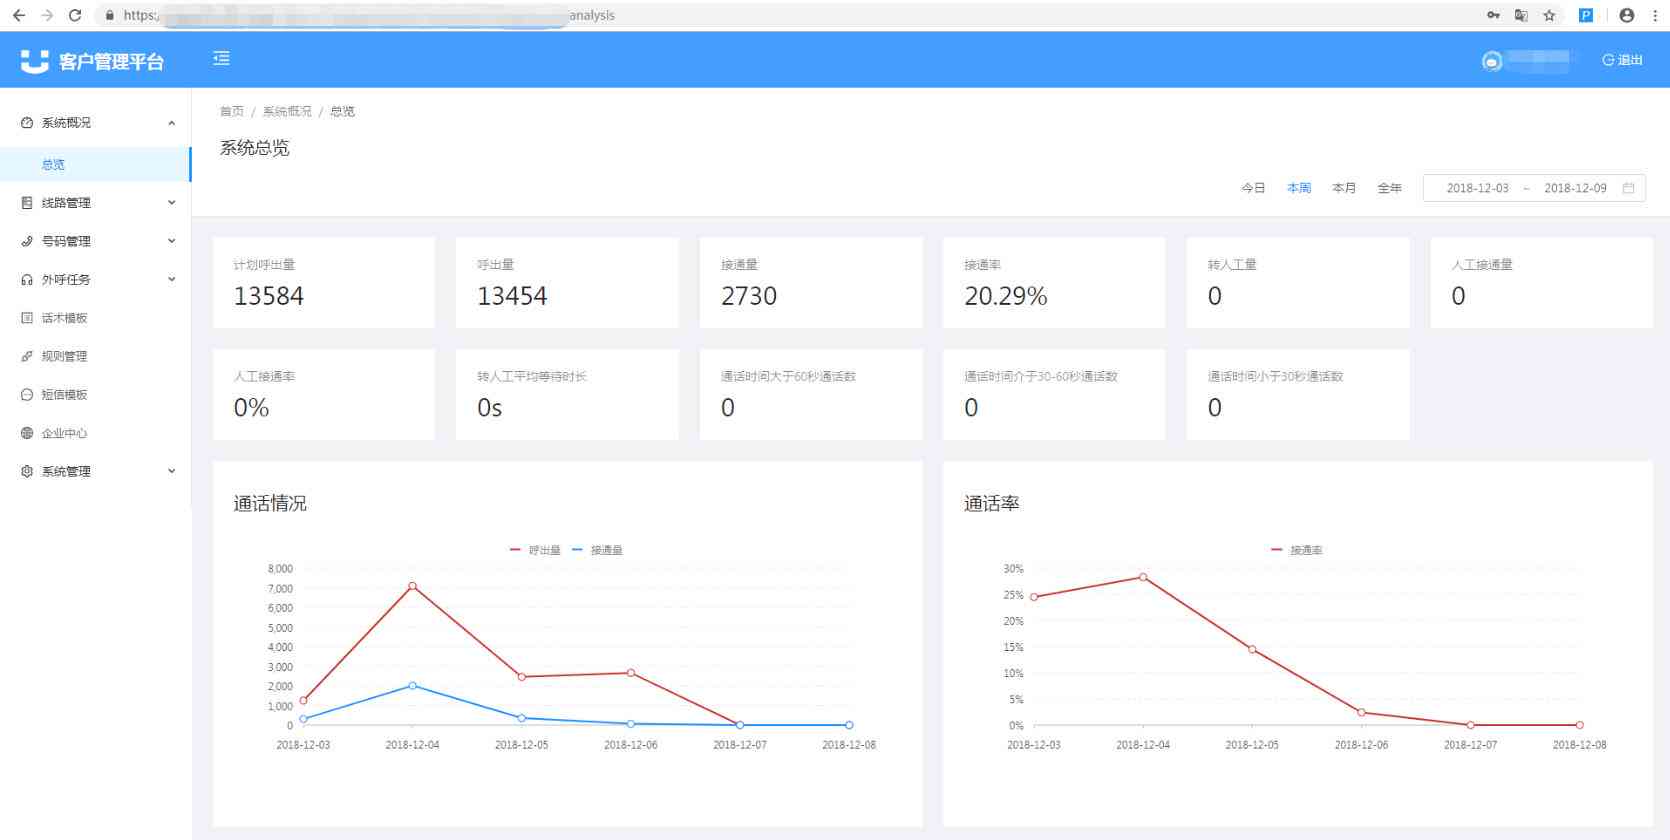Click the 通话时间小于30秒通话数 label

1275,377
